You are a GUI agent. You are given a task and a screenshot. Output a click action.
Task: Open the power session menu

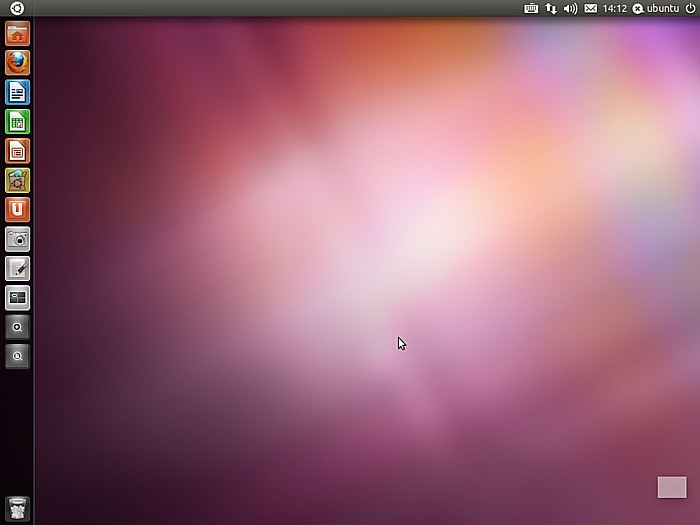[x=690, y=8]
